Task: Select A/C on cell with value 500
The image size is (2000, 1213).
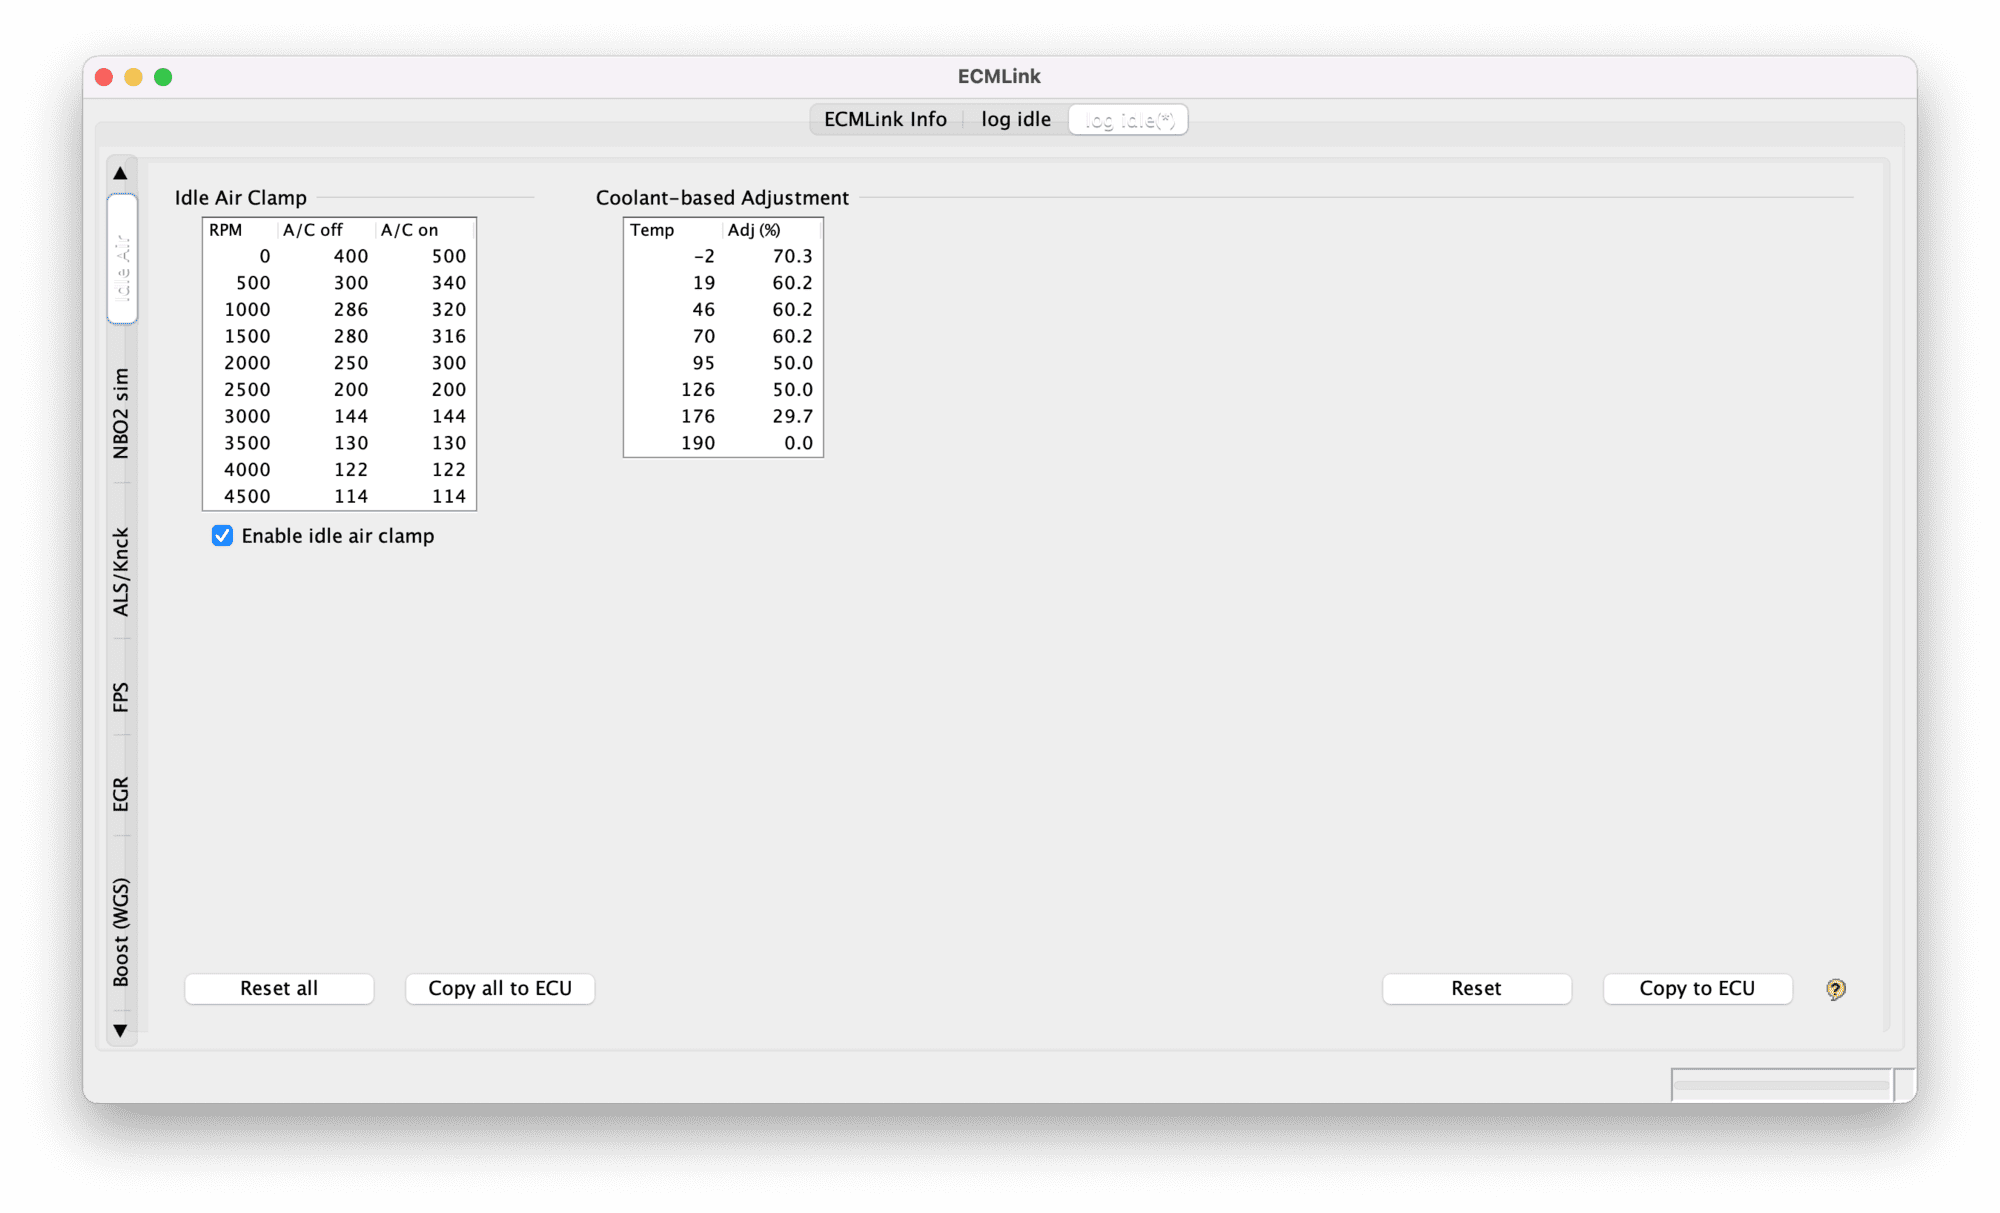Action: pyautogui.click(x=425, y=256)
